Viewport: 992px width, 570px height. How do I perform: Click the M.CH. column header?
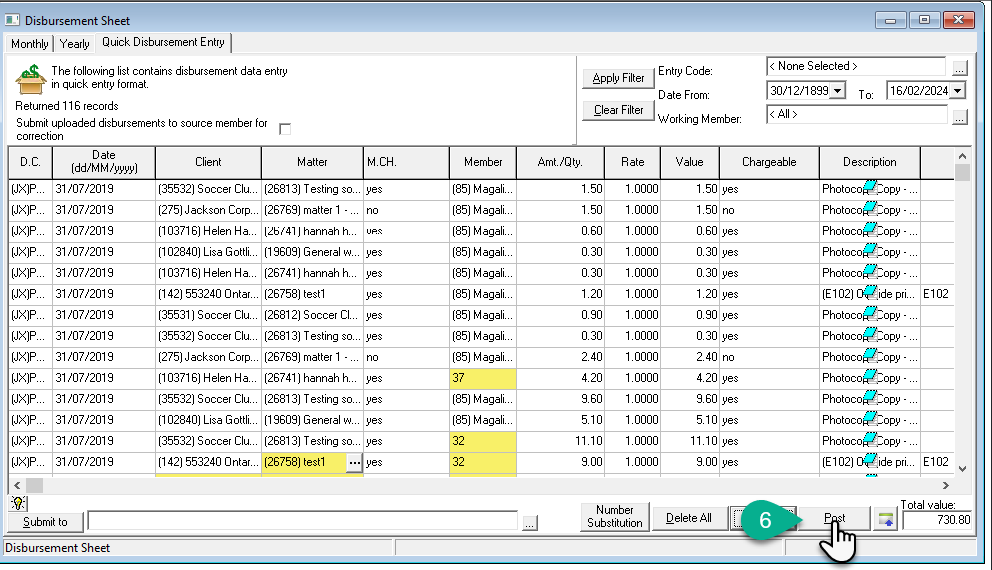[x=407, y=162]
